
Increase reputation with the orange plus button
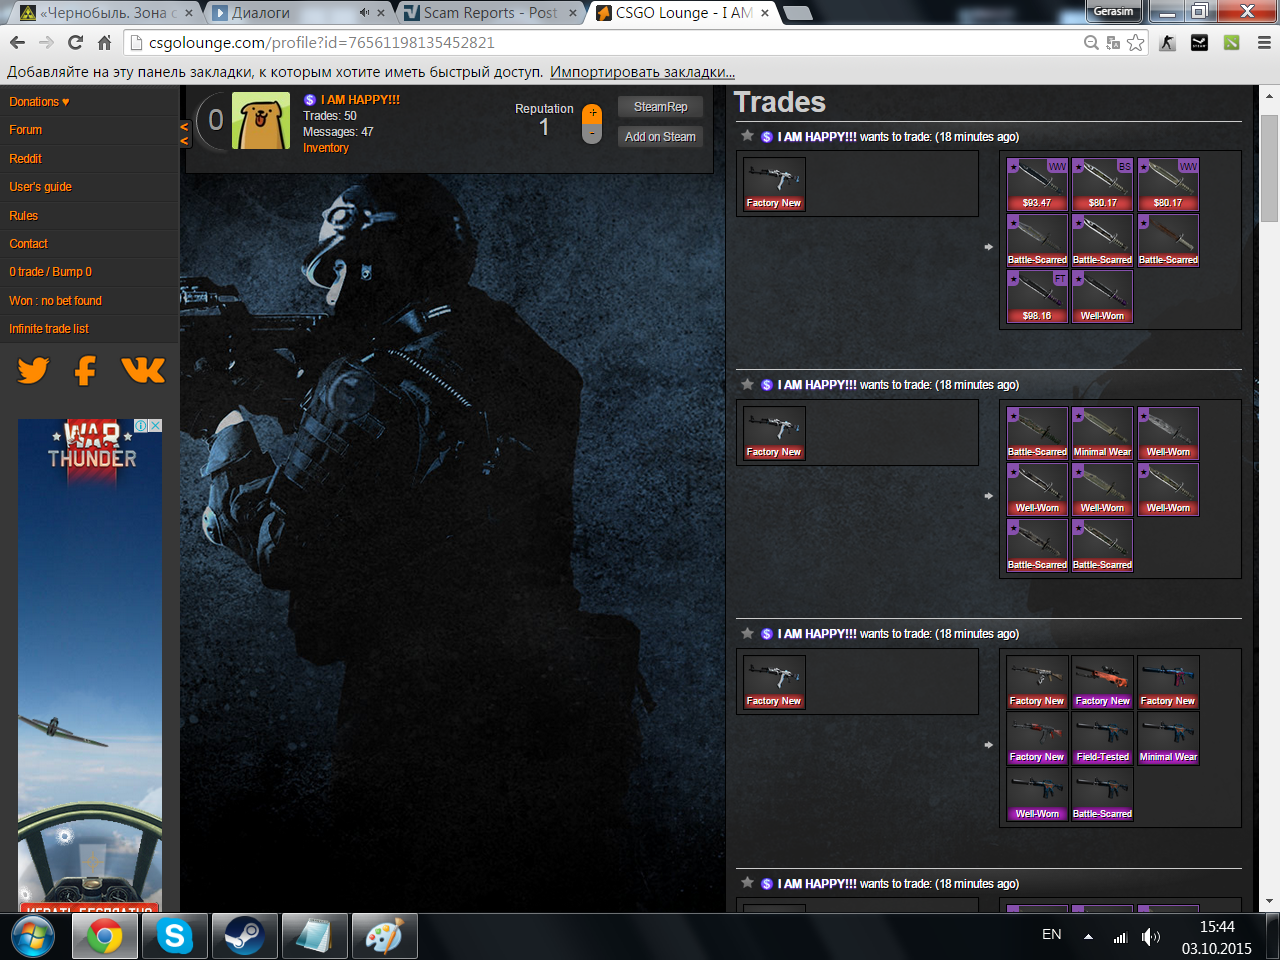[x=592, y=113]
